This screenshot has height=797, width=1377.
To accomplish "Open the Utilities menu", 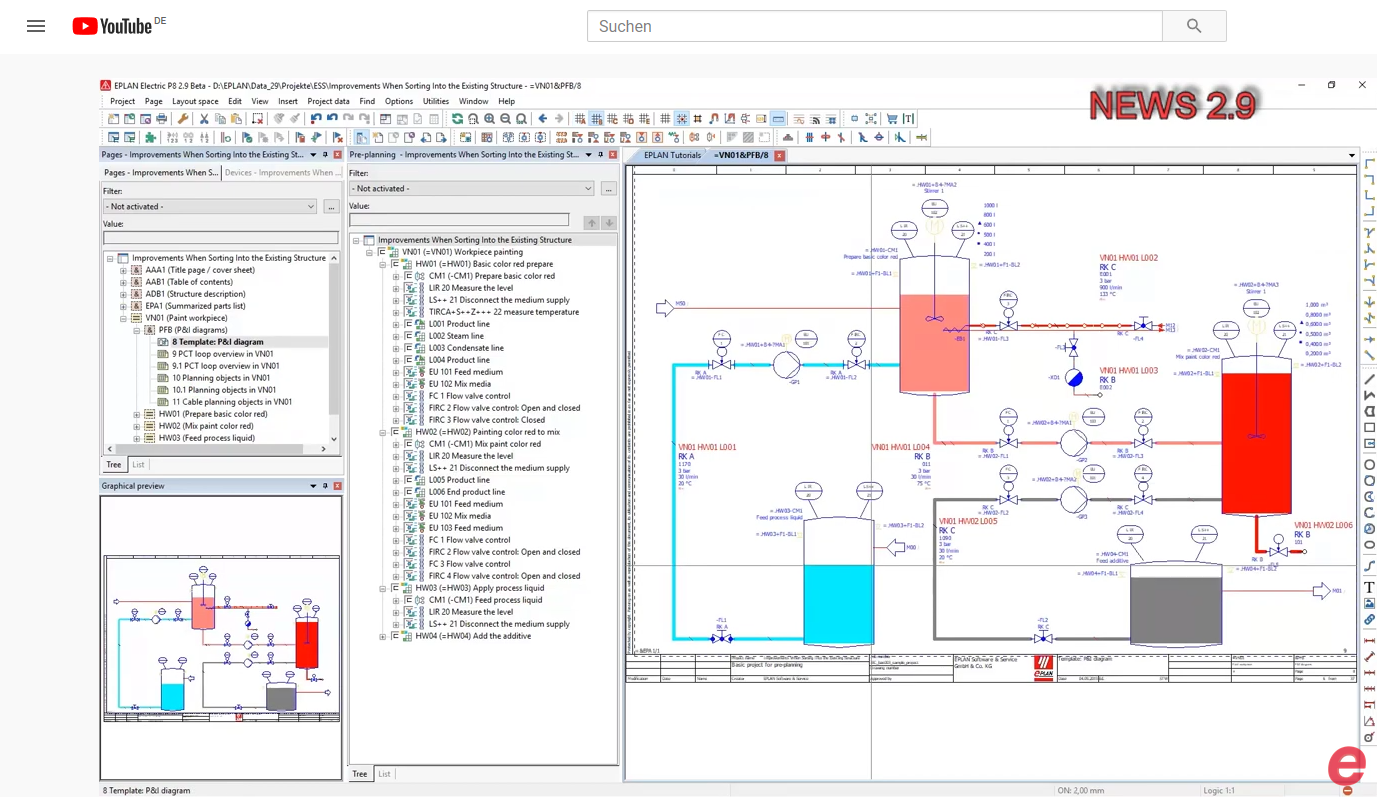I will click(436, 101).
